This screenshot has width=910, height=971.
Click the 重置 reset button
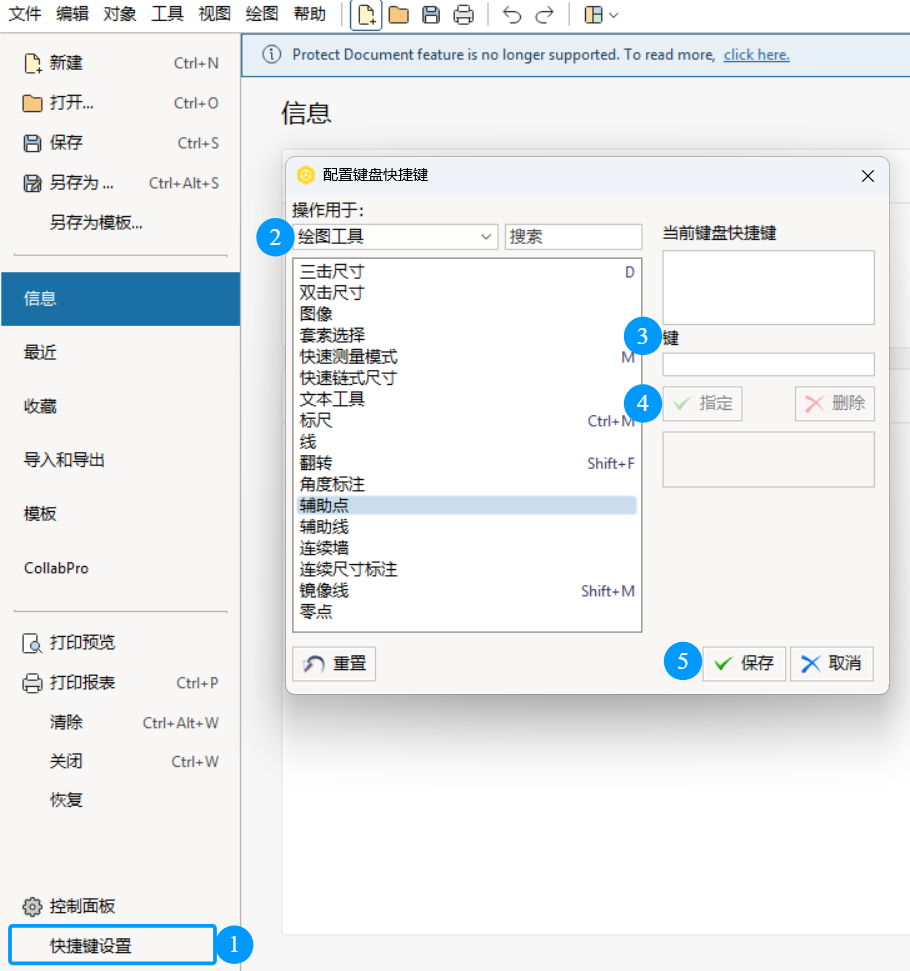click(x=334, y=664)
